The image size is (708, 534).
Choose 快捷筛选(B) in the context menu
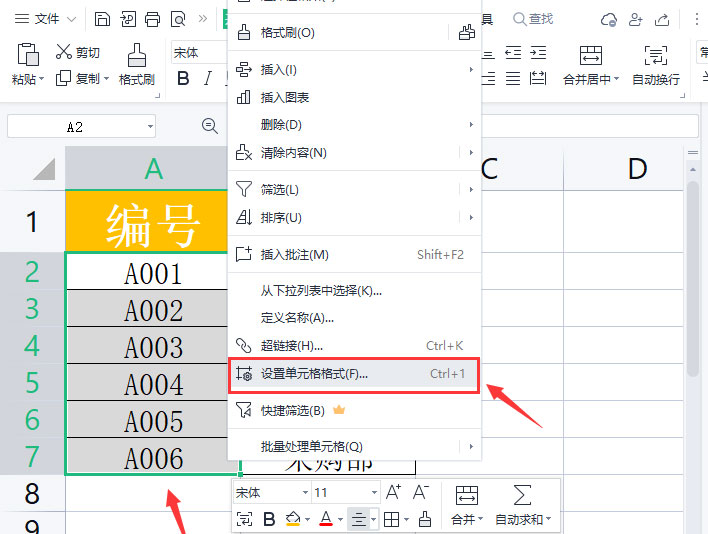354,410
